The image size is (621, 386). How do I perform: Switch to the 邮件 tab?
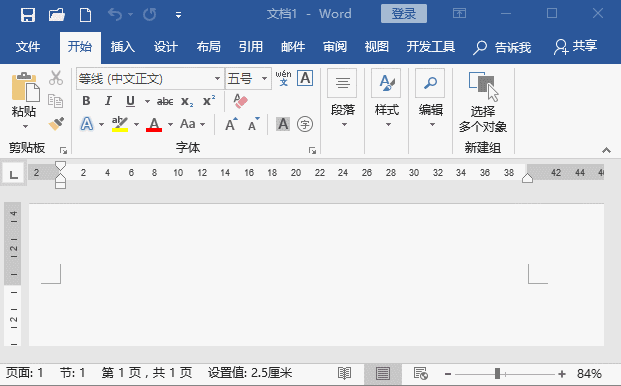(x=293, y=47)
